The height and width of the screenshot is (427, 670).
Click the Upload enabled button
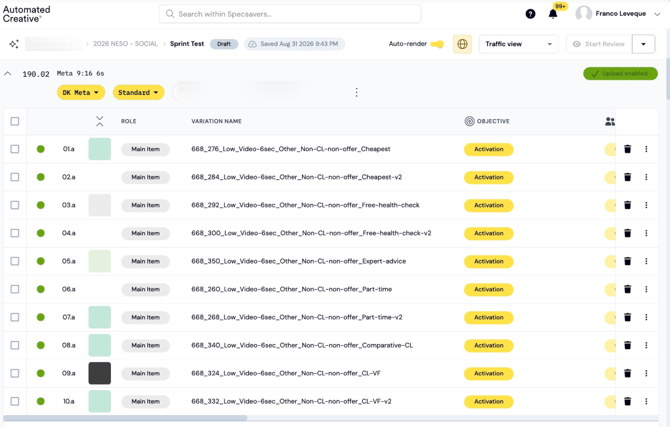[x=620, y=74]
